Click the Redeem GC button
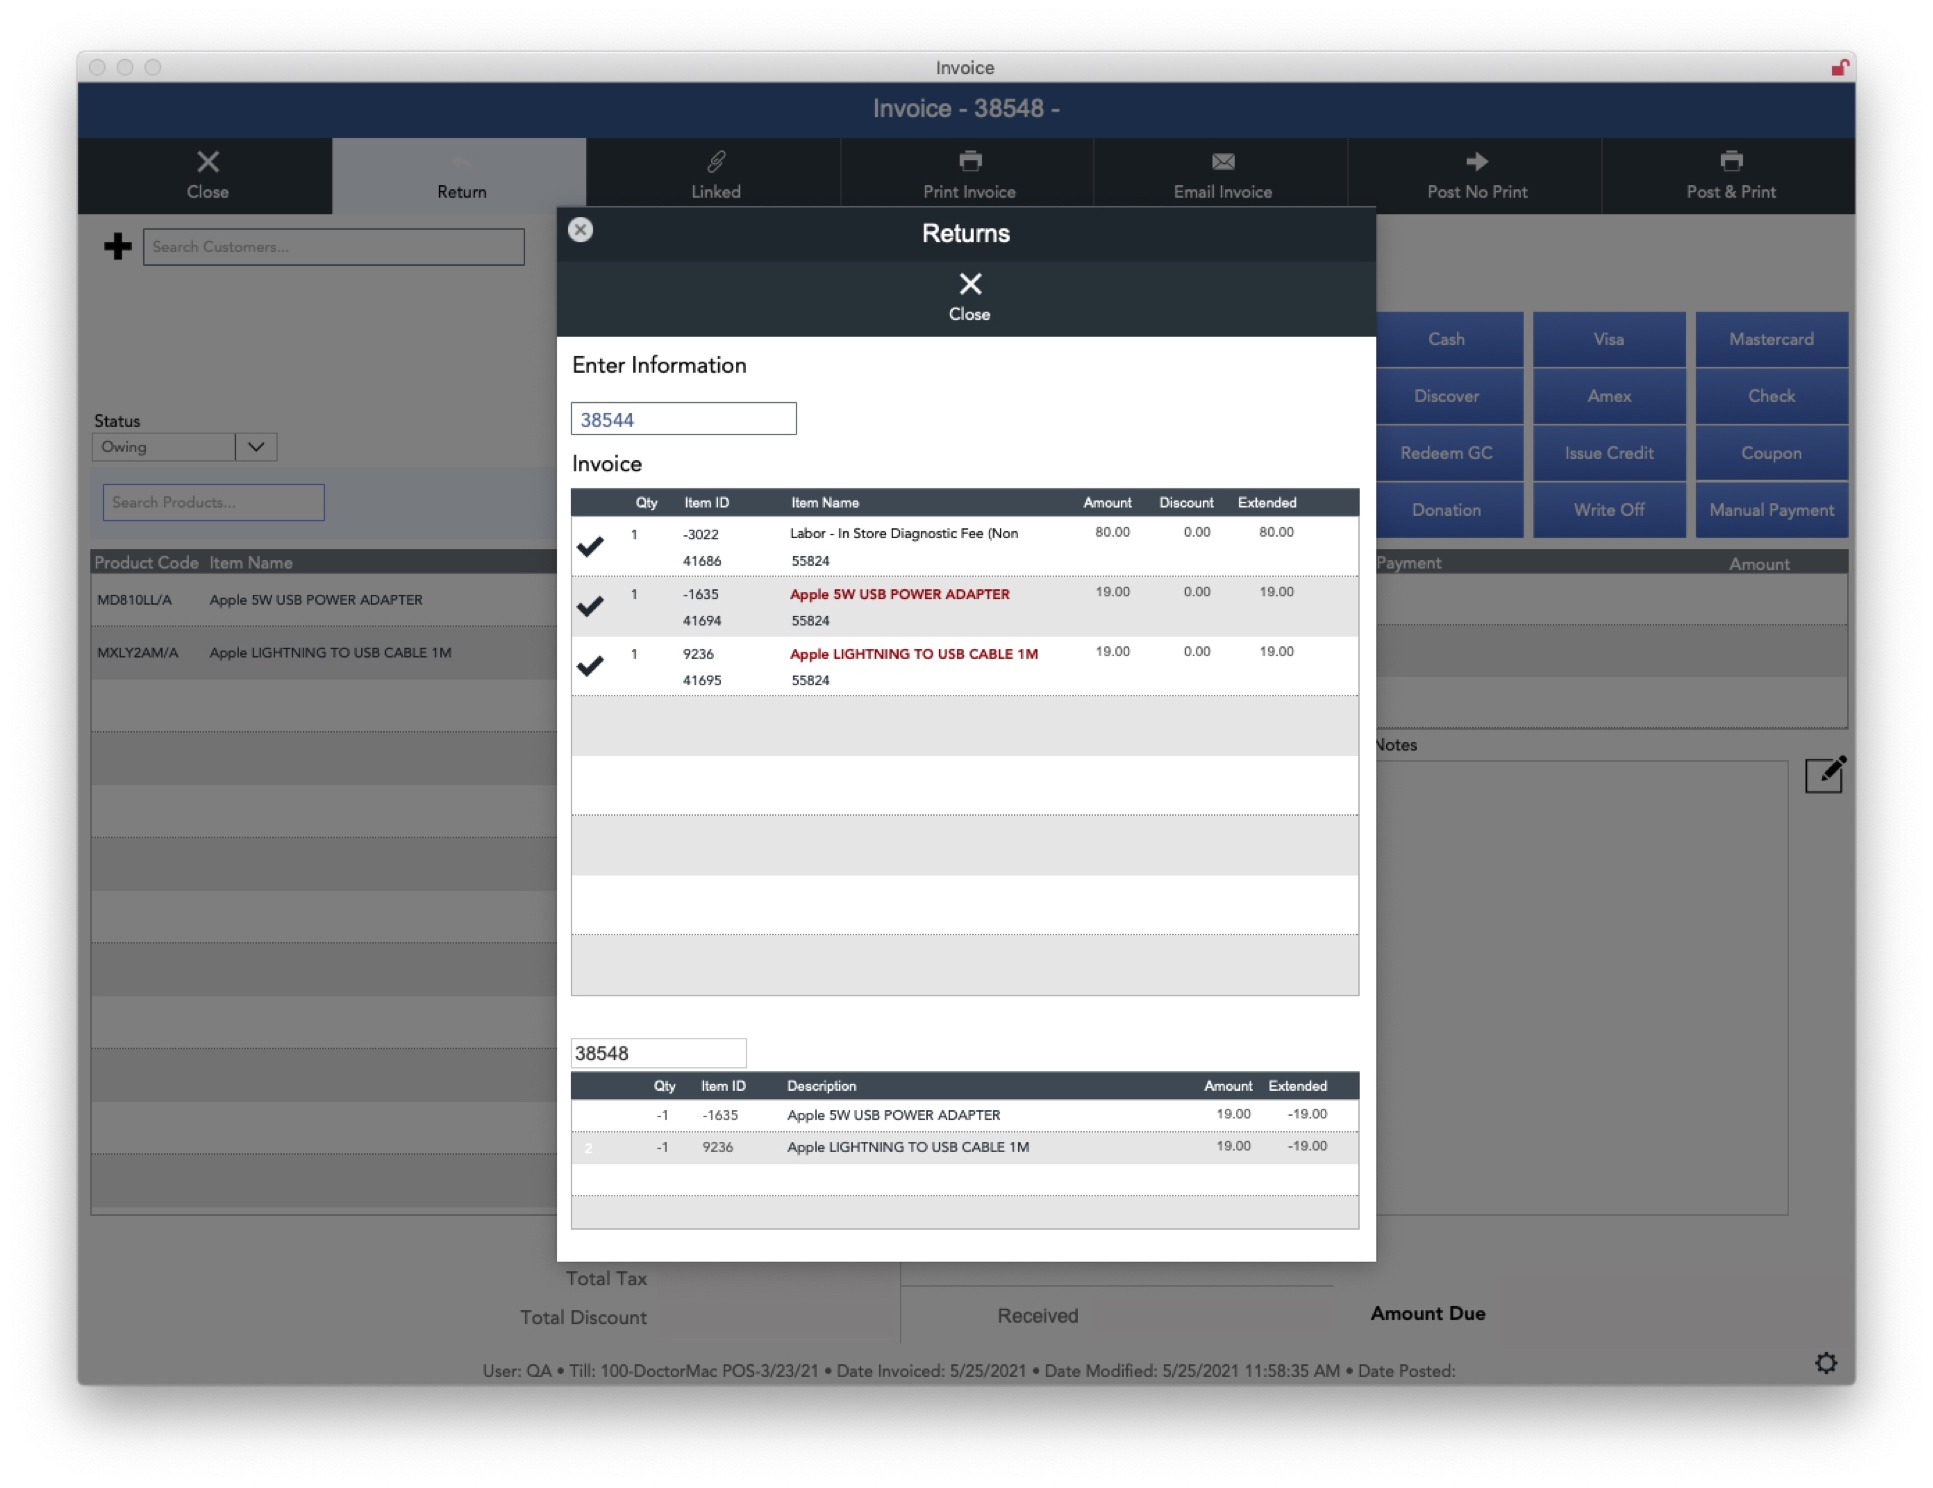 coord(1446,453)
